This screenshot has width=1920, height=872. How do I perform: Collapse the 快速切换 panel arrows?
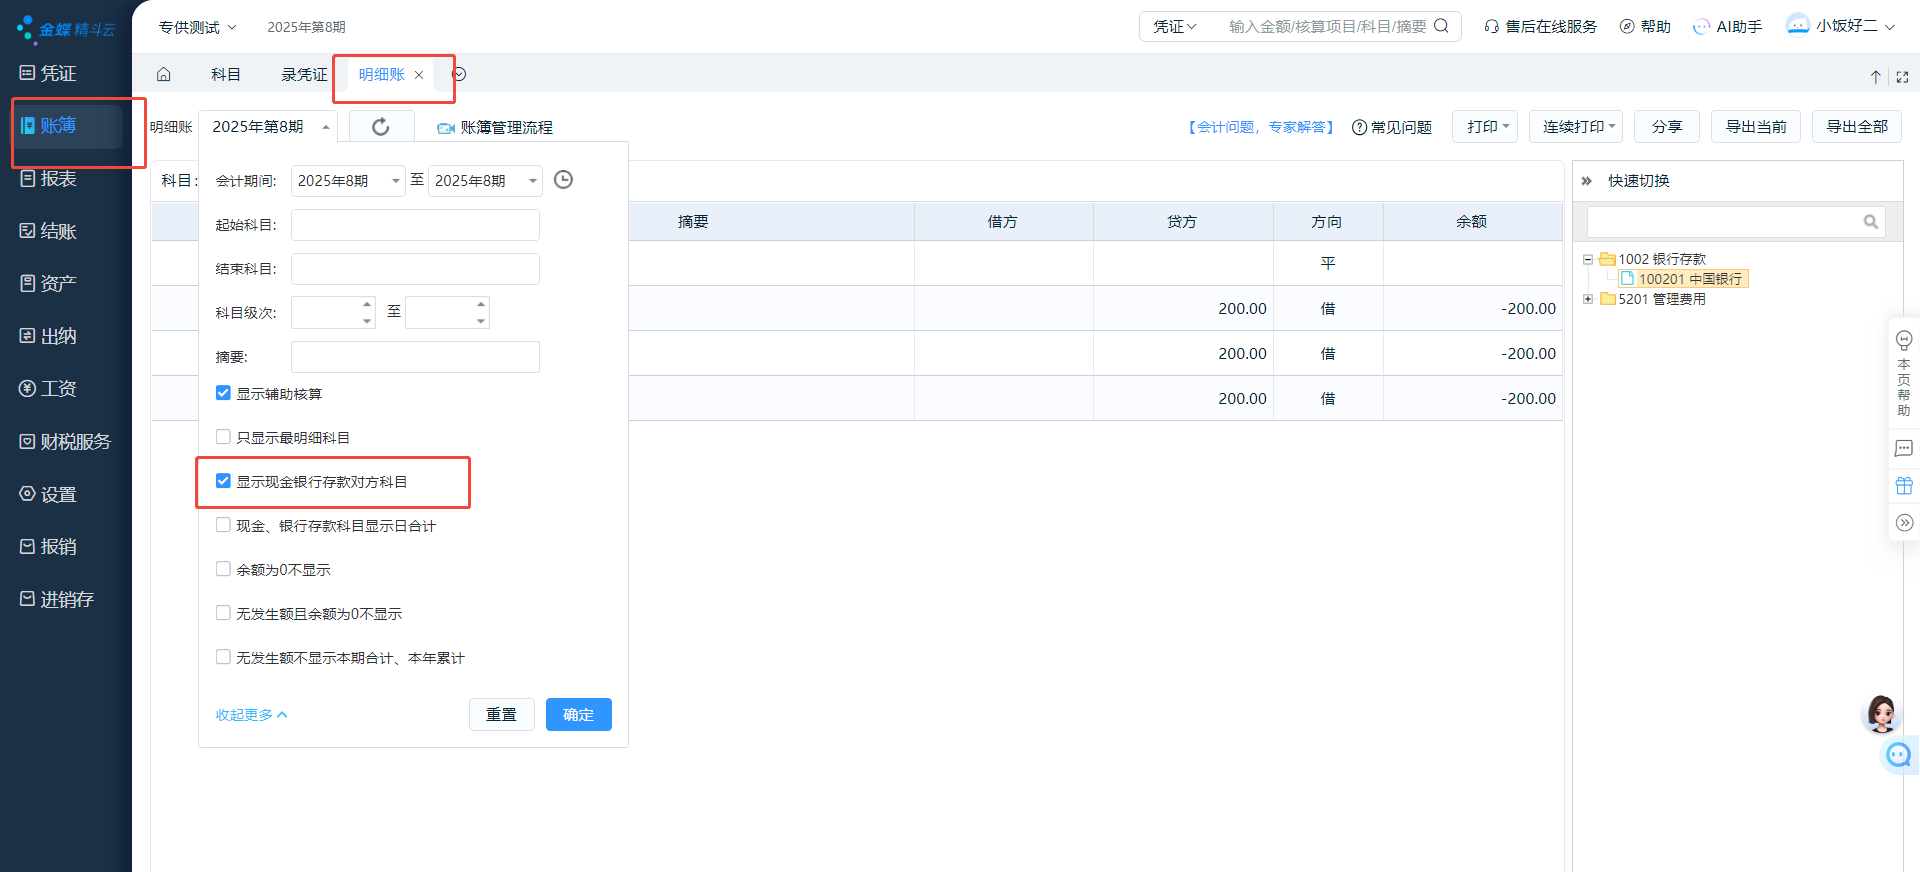pos(1586,181)
